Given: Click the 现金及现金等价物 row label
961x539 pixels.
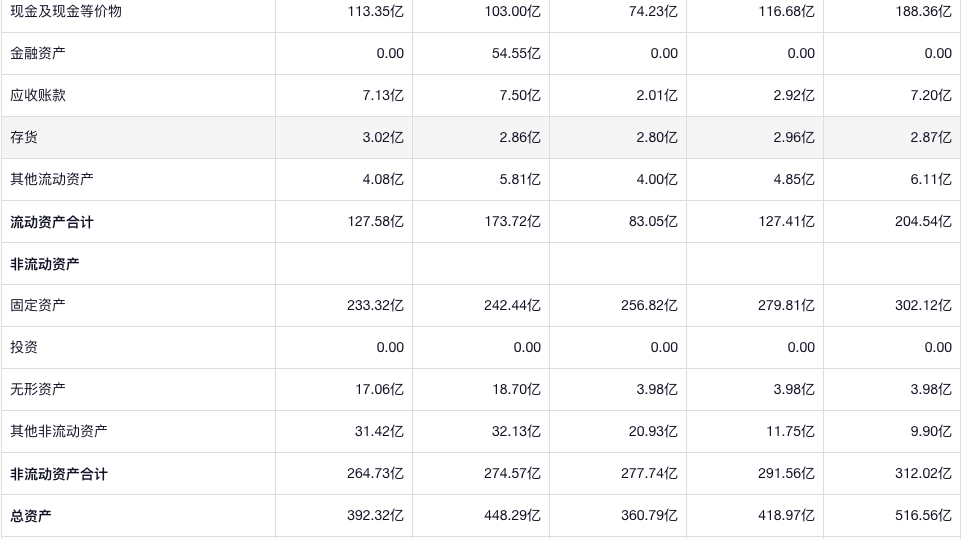Looking at the screenshot, I should (66, 12).
